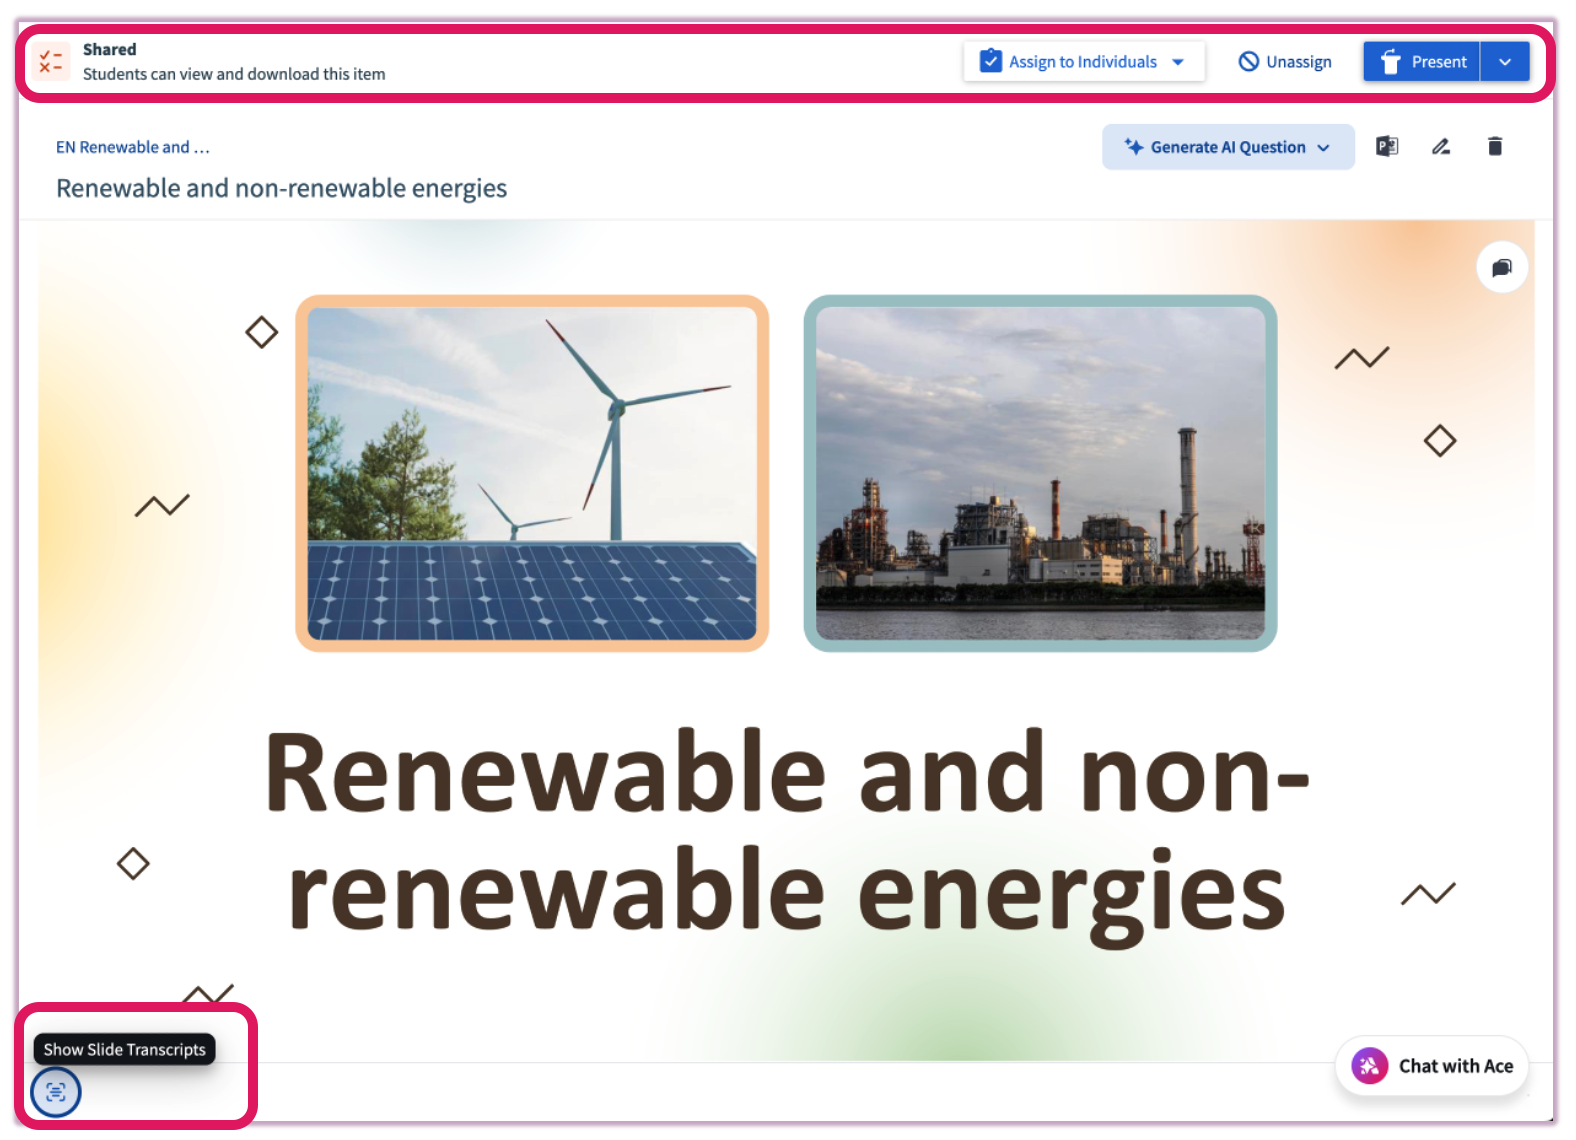
Task: Select the wind turbine and solar panel image
Action: pyautogui.click(x=532, y=473)
